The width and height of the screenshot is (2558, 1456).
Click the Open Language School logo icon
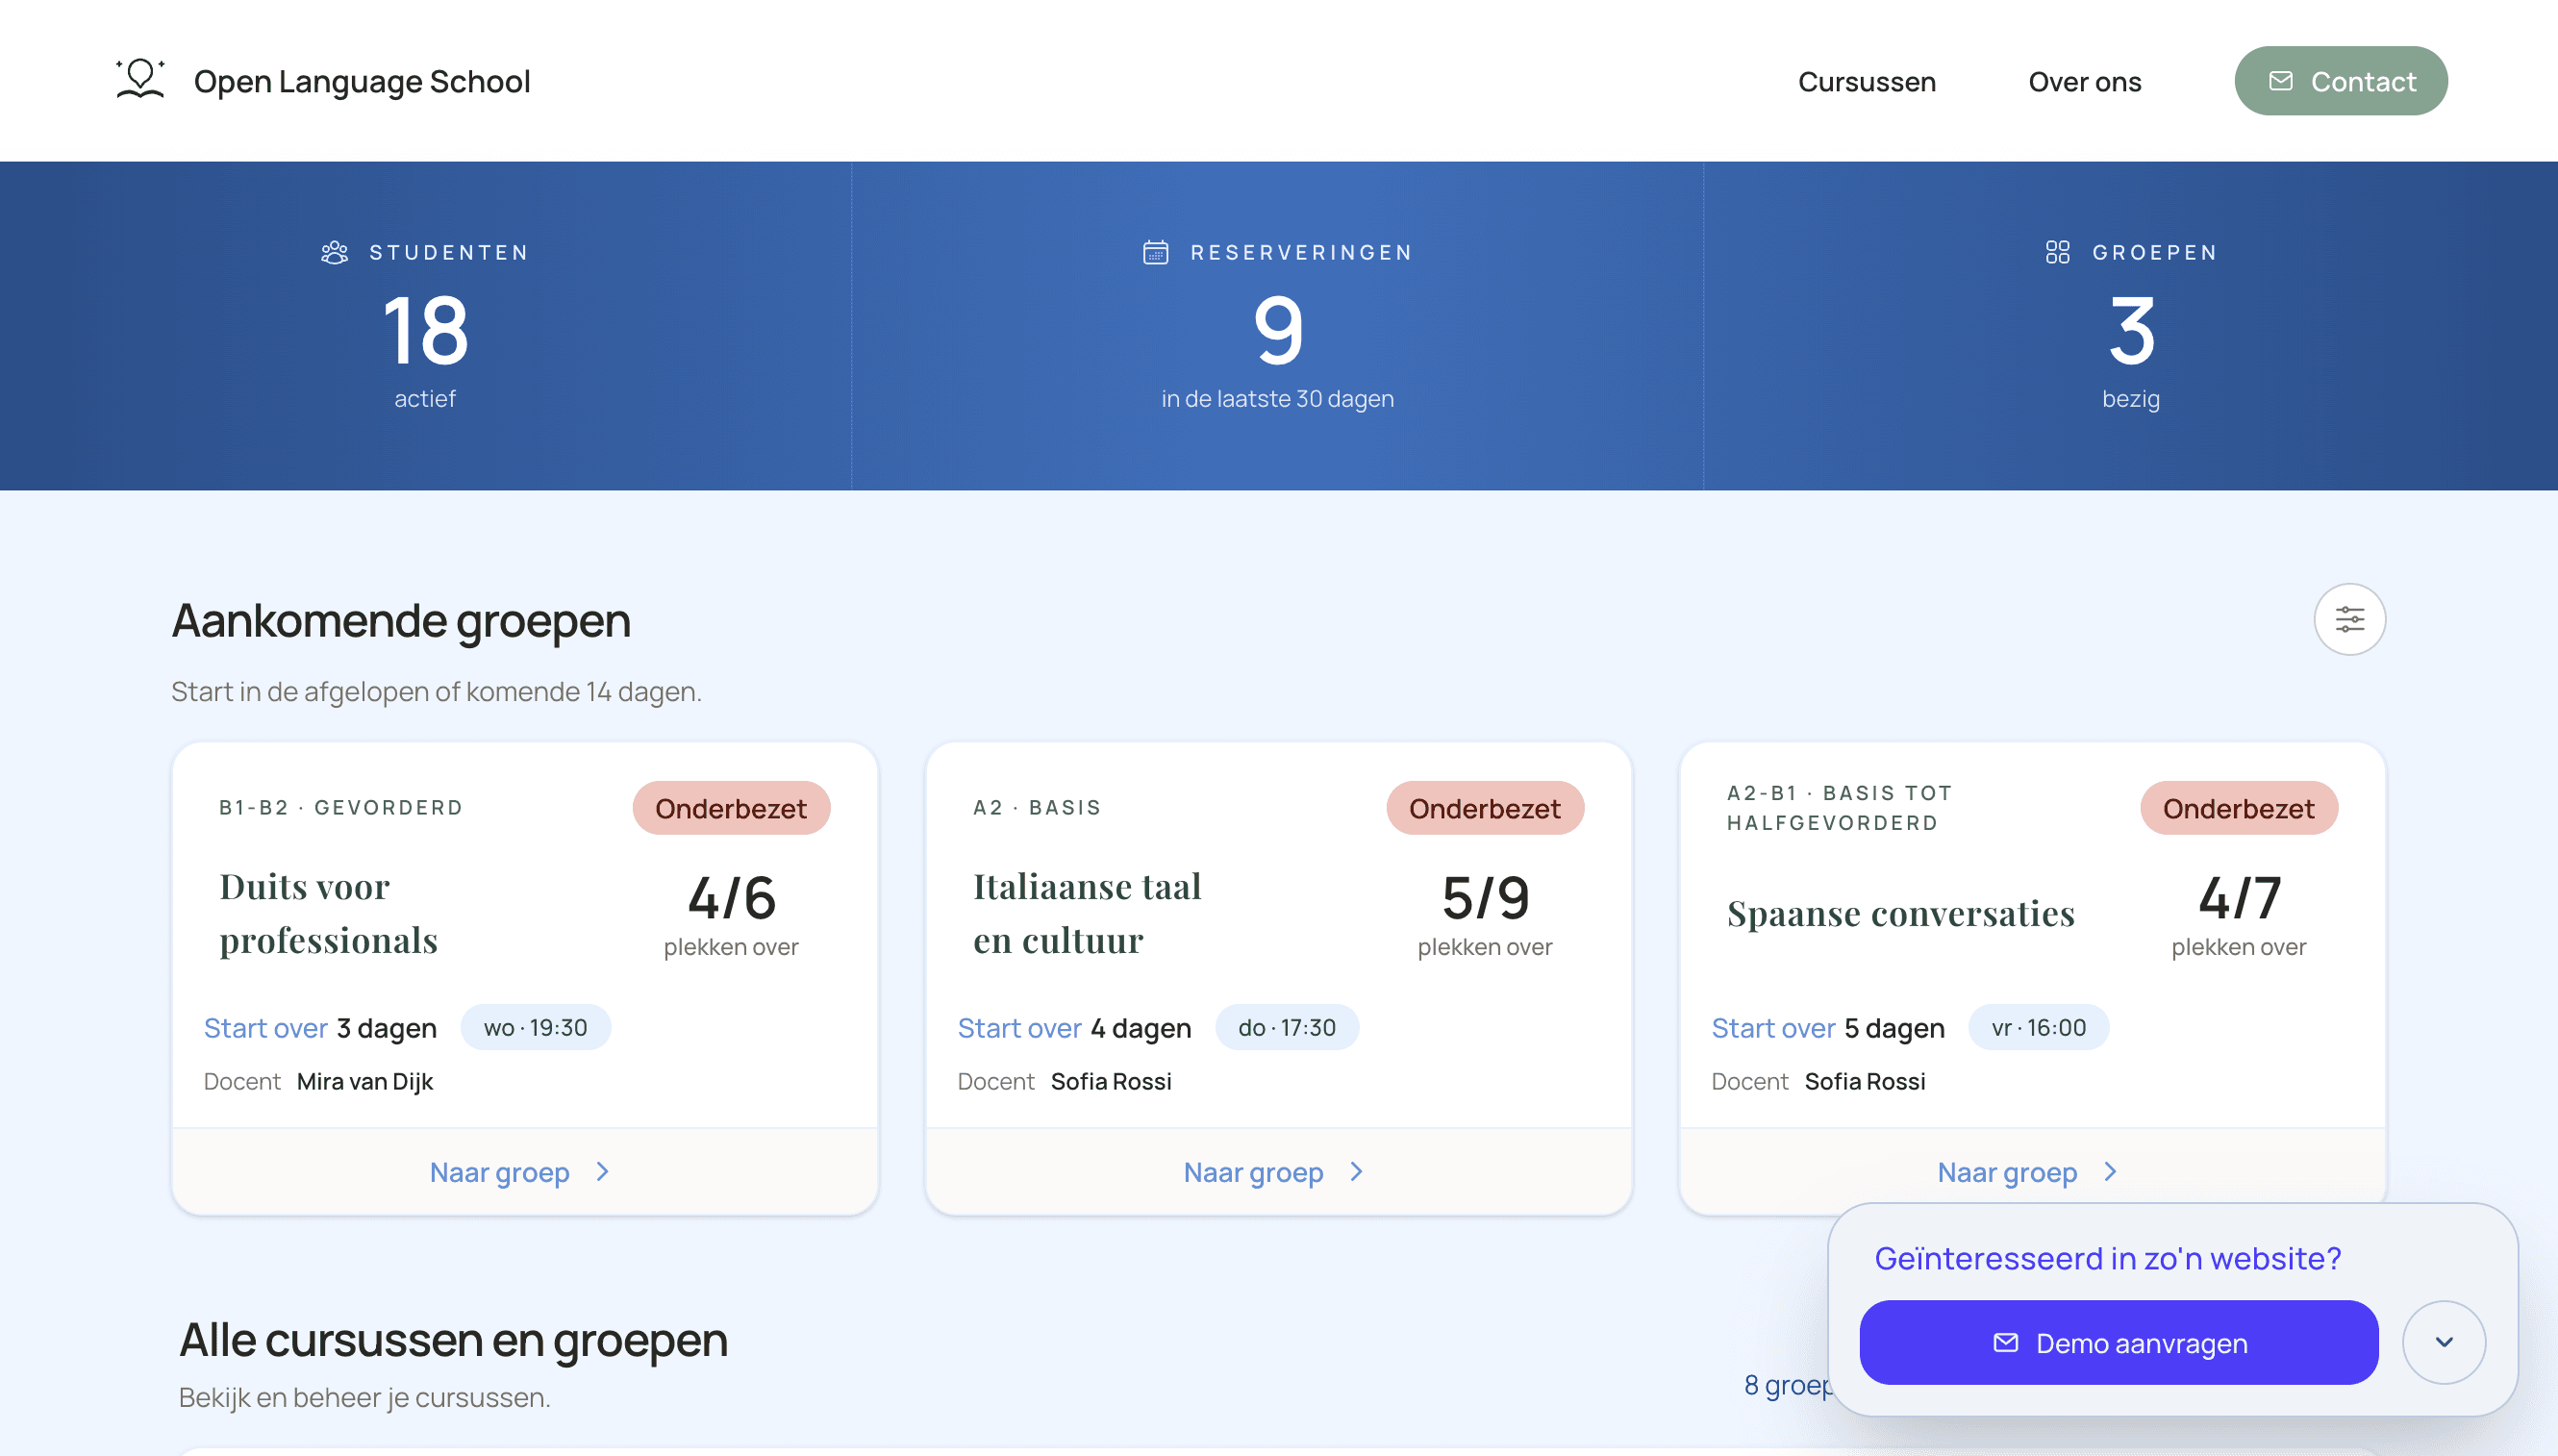tap(140, 80)
